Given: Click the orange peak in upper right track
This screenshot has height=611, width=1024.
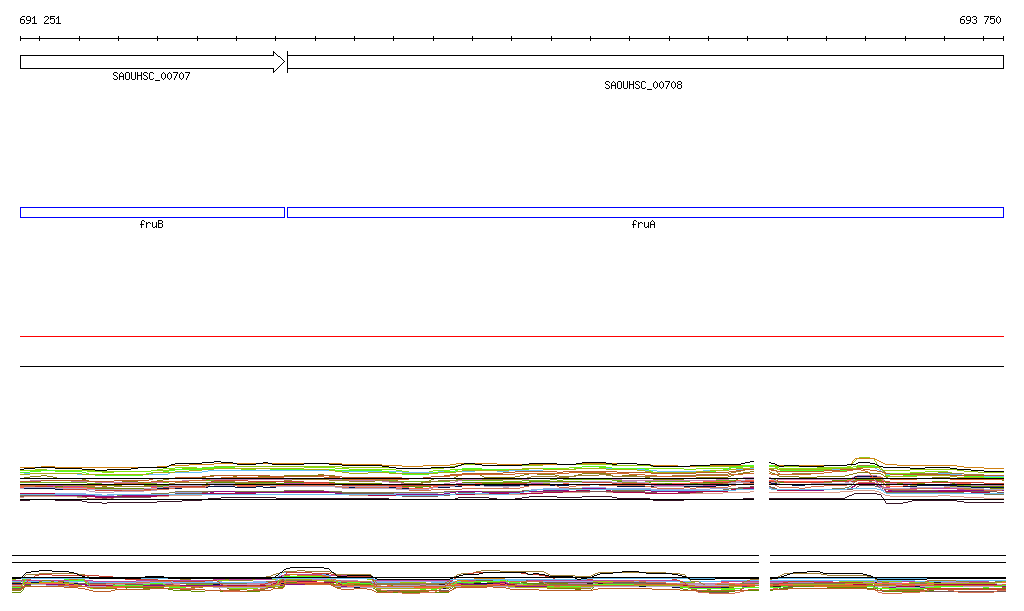Looking at the screenshot, I should click(x=864, y=460).
